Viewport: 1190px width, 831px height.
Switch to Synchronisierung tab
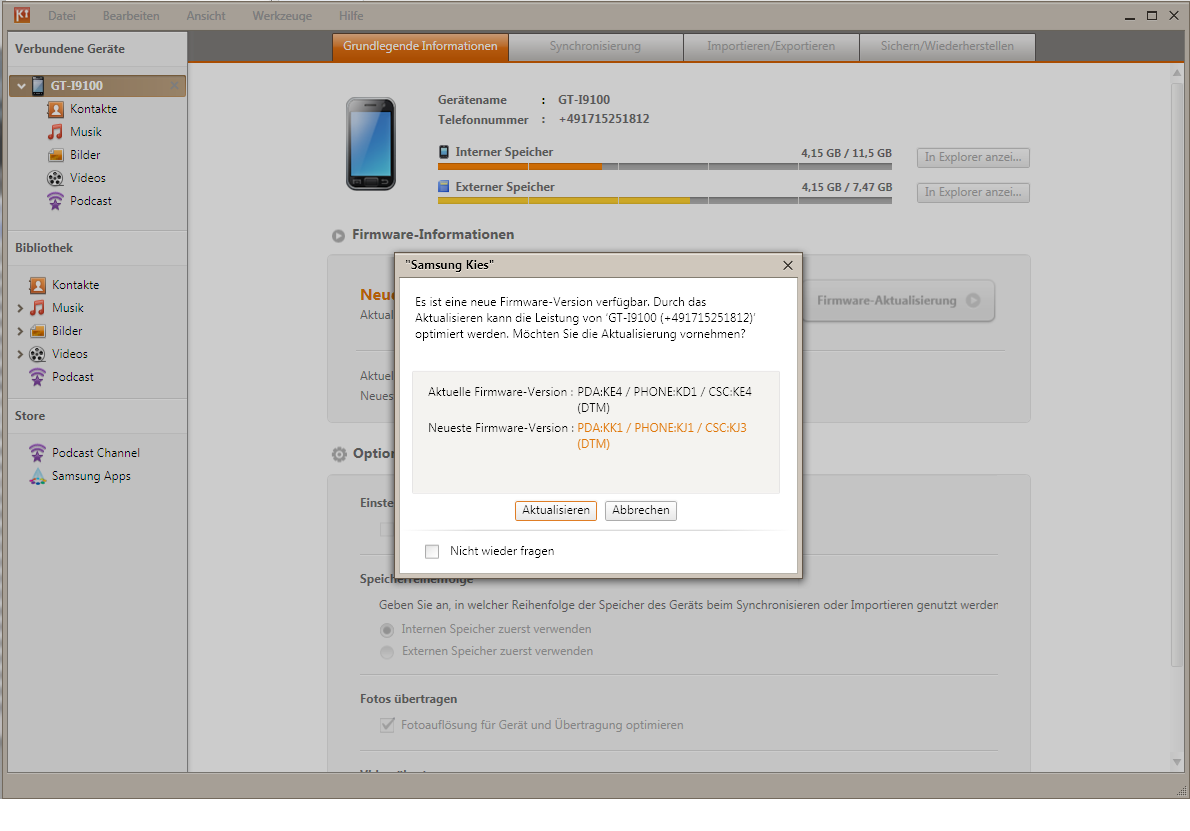[x=596, y=46]
